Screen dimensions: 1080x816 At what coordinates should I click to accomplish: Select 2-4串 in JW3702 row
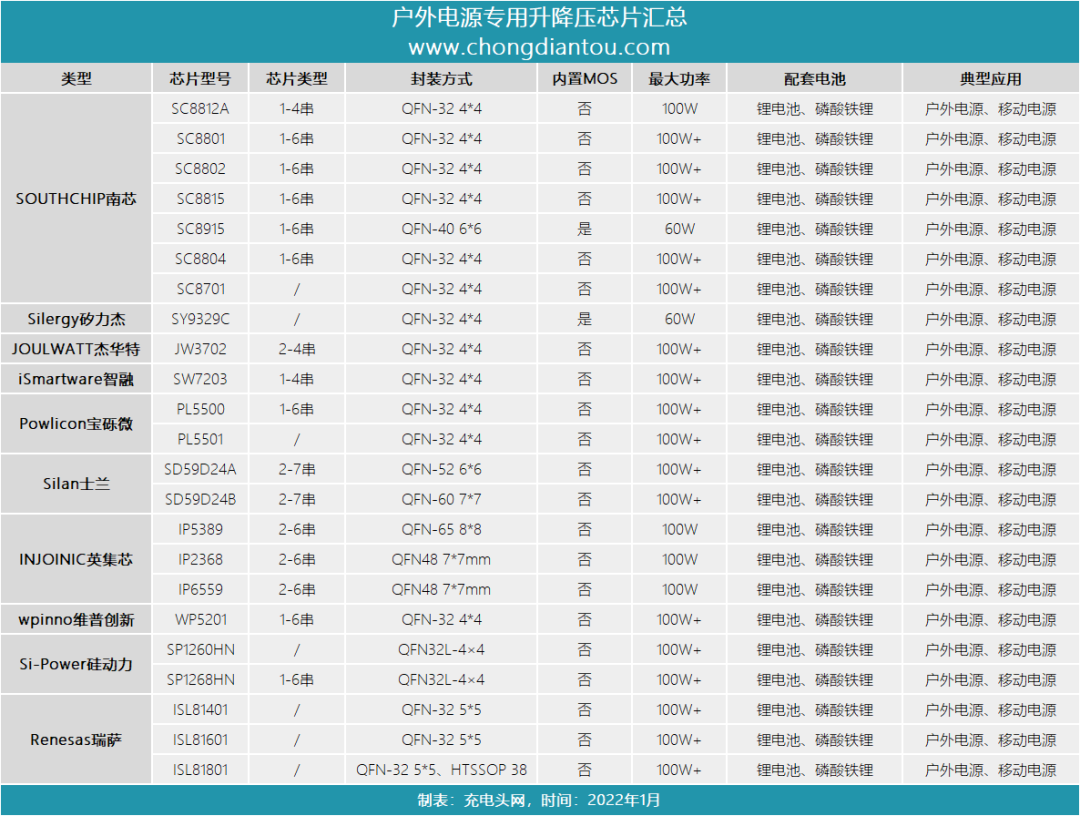pyautogui.click(x=297, y=349)
